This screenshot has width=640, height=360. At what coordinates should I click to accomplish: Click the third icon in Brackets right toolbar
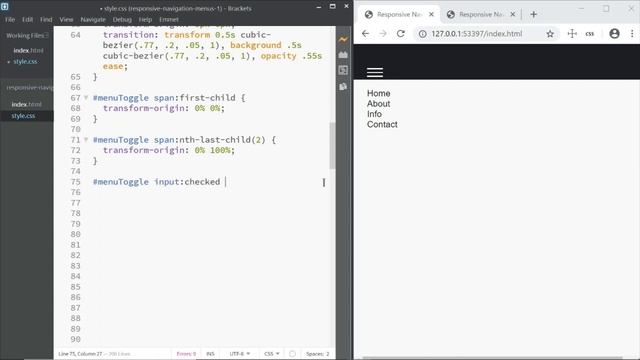click(343, 70)
